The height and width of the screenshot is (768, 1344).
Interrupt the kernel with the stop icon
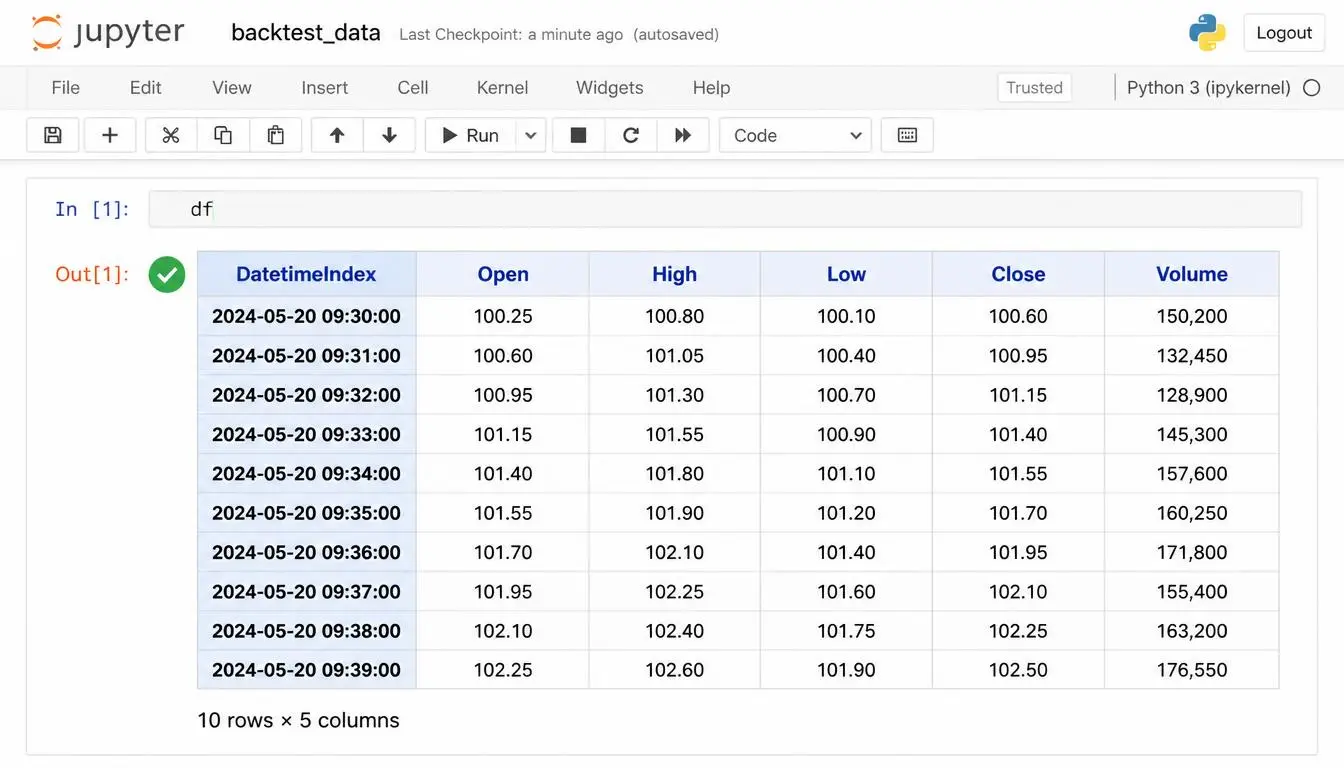tap(578, 135)
